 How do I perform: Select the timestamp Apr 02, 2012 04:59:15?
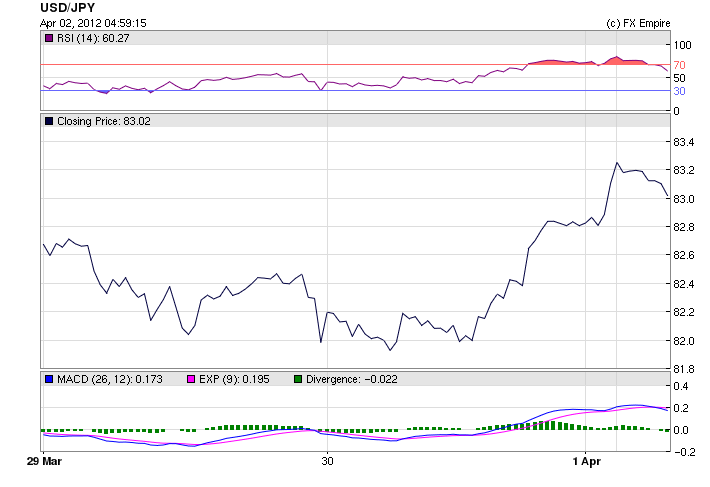93,23
